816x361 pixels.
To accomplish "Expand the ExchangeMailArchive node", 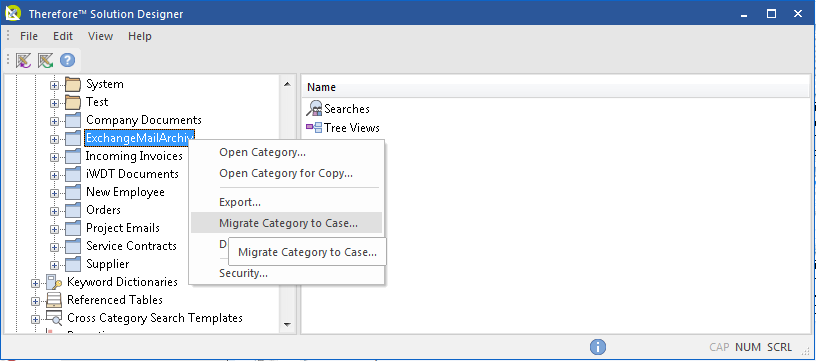I will (x=54, y=139).
